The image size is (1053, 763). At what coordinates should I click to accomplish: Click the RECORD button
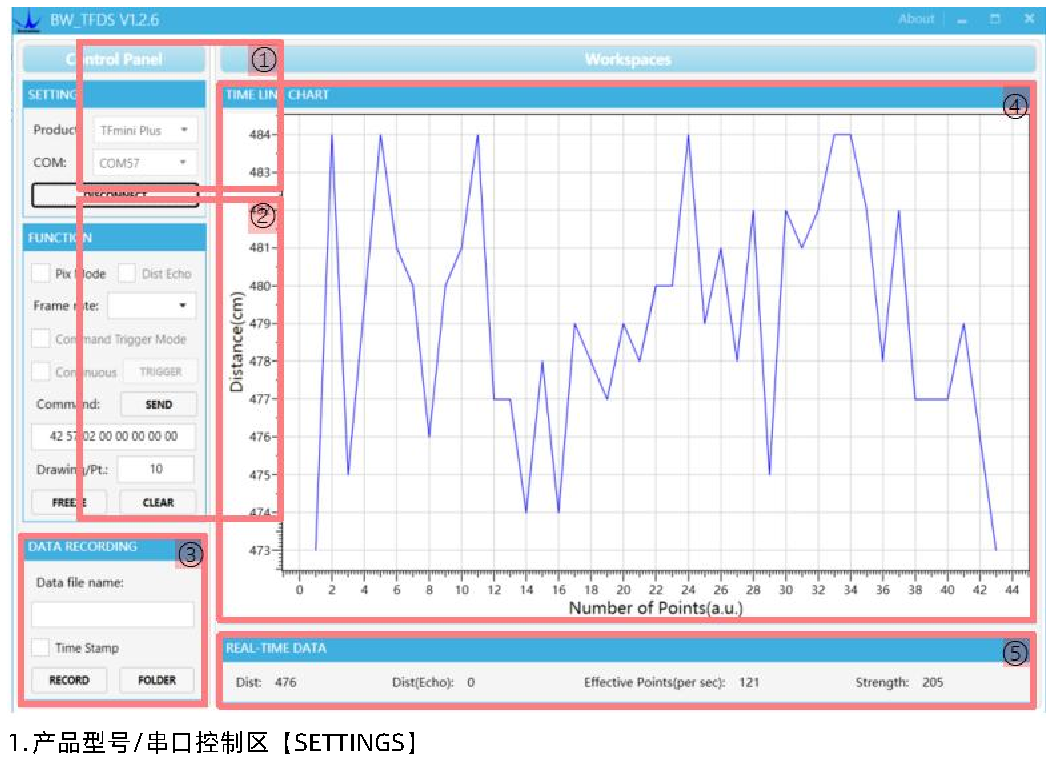[69, 680]
